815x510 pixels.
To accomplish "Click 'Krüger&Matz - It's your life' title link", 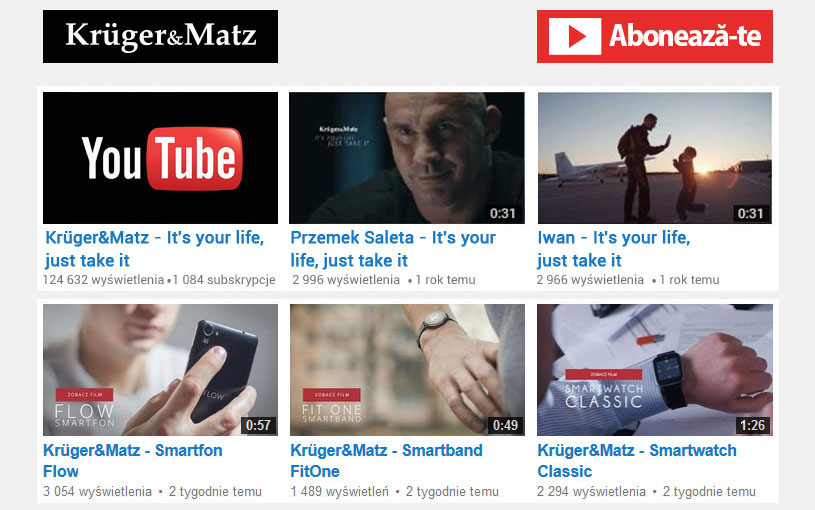I will coord(154,249).
